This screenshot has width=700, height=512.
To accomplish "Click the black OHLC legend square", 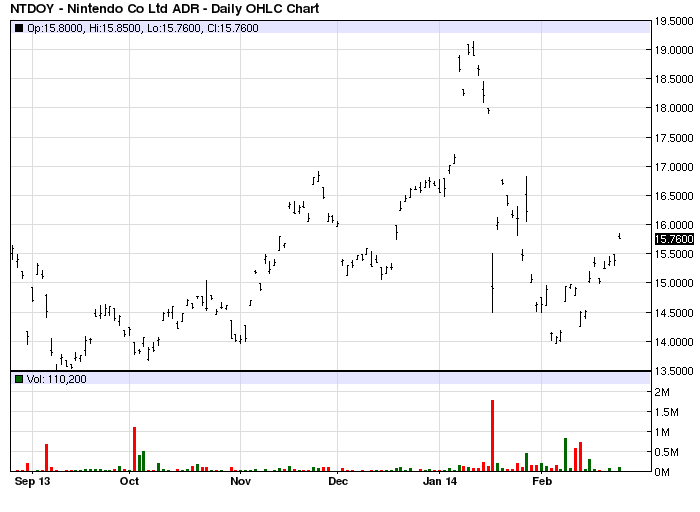I will [x=19, y=28].
